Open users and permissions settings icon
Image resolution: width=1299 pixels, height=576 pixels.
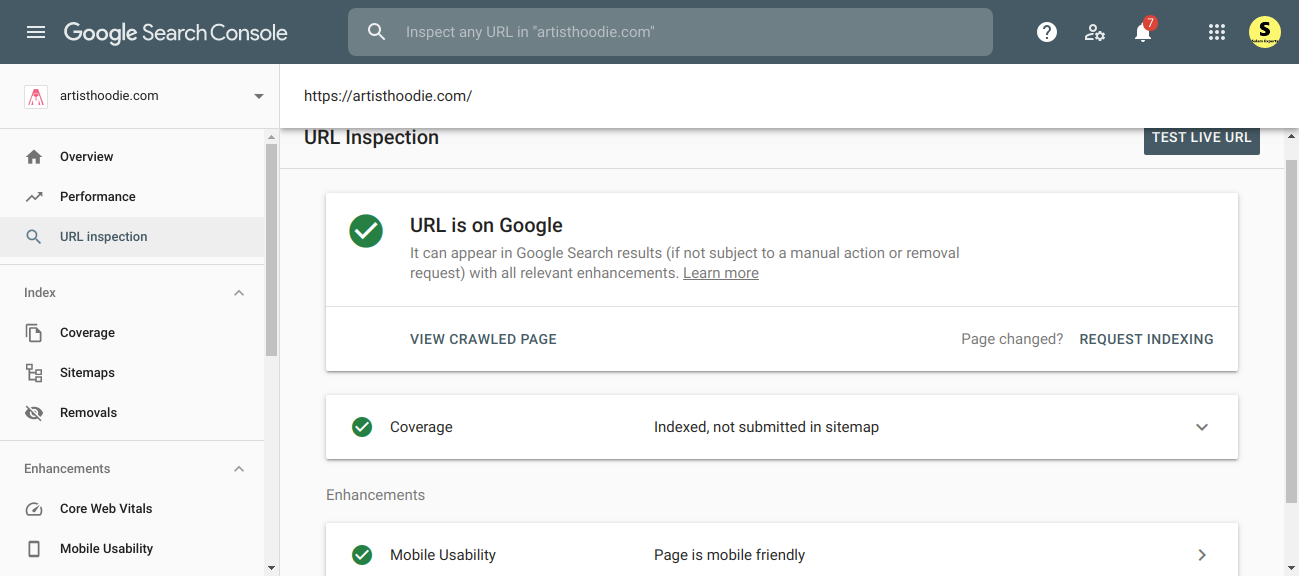(1095, 32)
